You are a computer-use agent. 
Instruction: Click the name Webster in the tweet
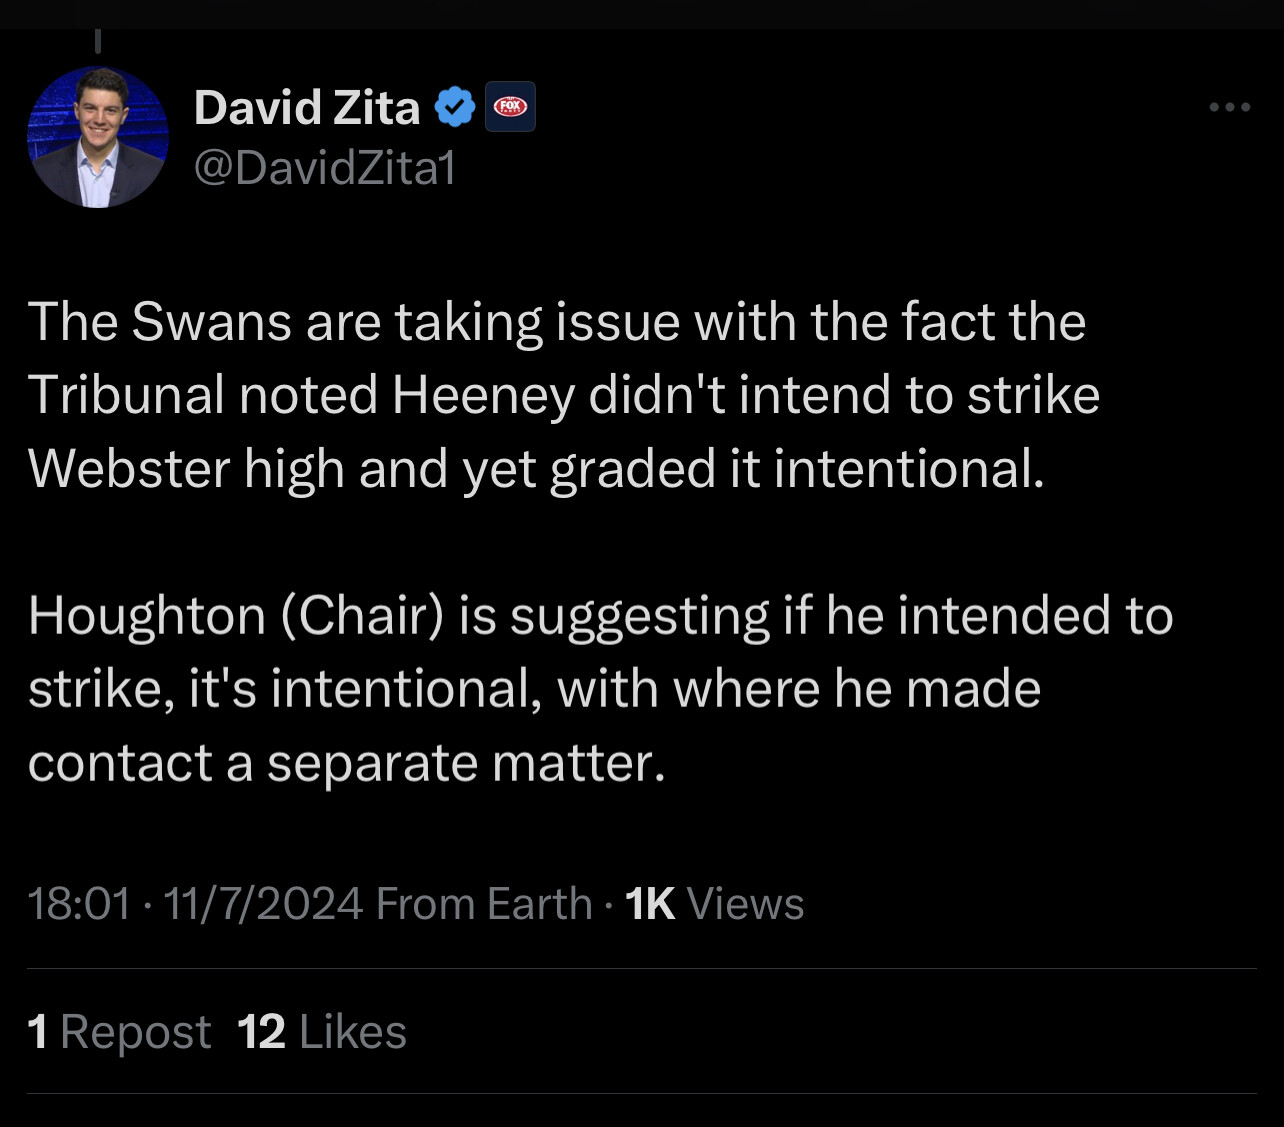tap(130, 468)
